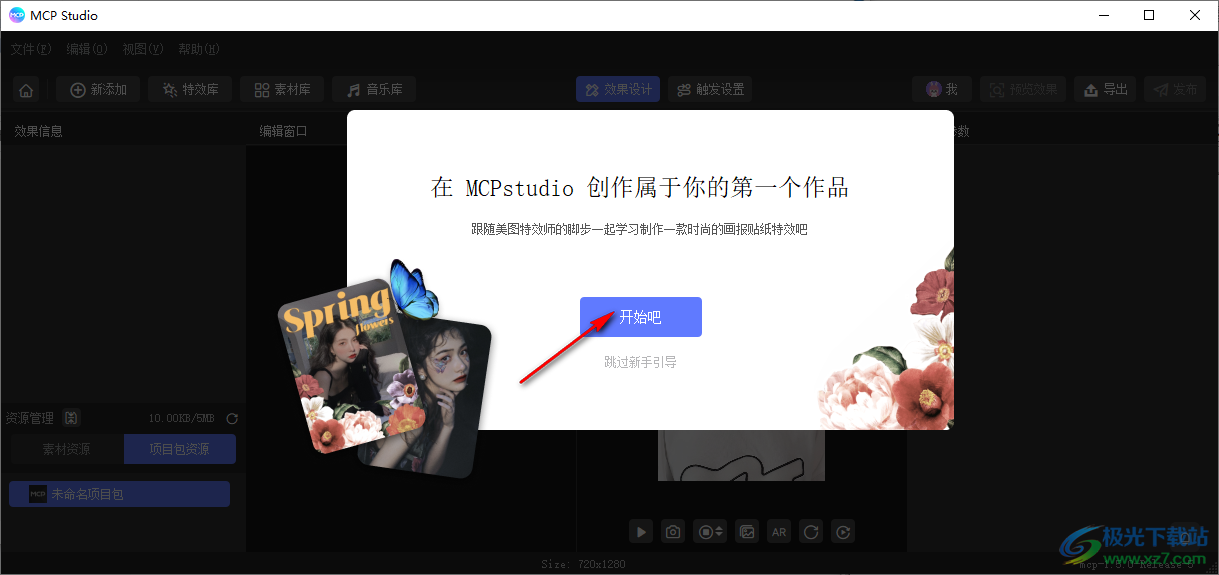This screenshot has width=1219, height=575.
Task: Click the 开始吧 start button
Action: click(x=641, y=317)
